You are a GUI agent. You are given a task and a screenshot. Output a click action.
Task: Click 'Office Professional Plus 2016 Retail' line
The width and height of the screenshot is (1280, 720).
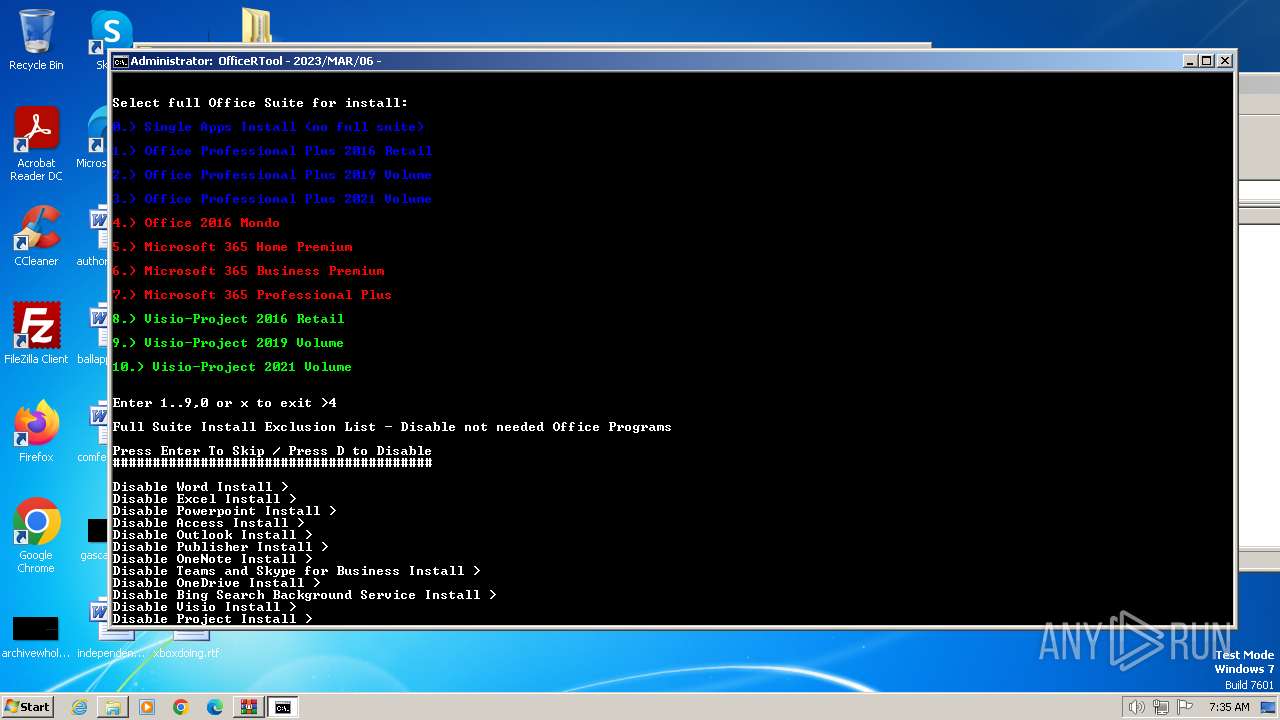point(272,151)
